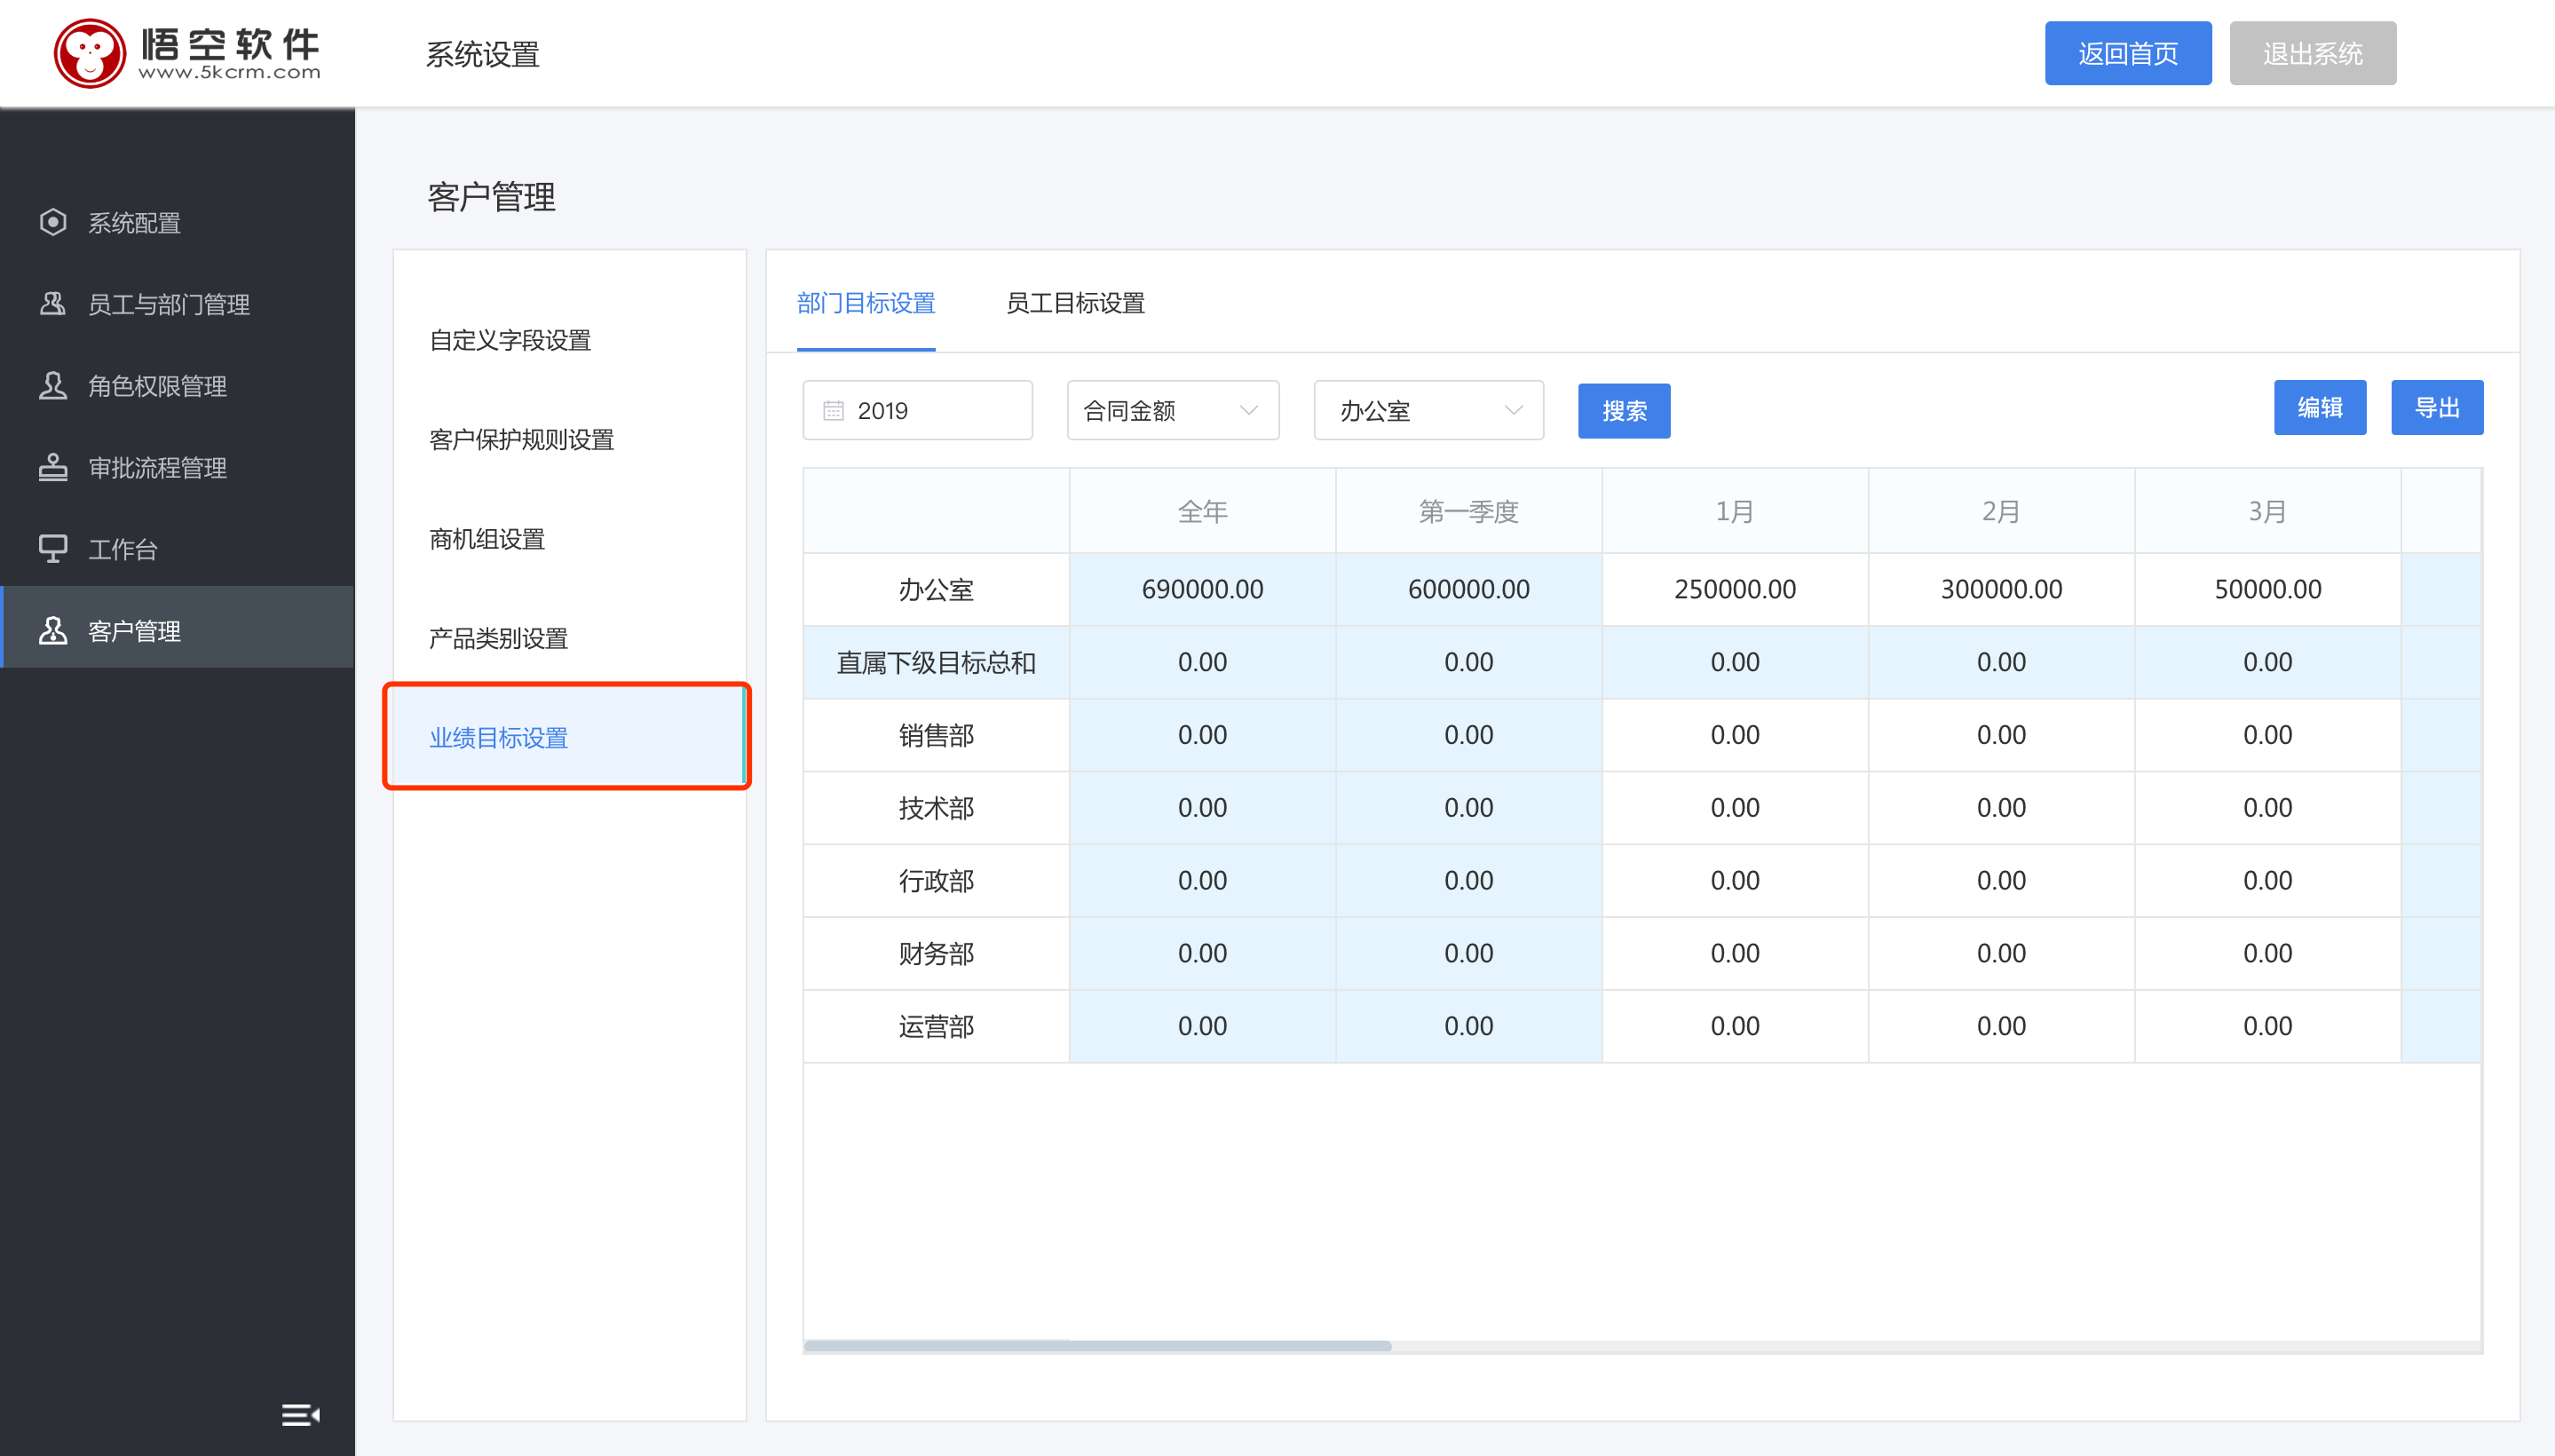Click the 角色权限管理 person icon
This screenshot has width=2555, height=1456.
[x=53, y=386]
